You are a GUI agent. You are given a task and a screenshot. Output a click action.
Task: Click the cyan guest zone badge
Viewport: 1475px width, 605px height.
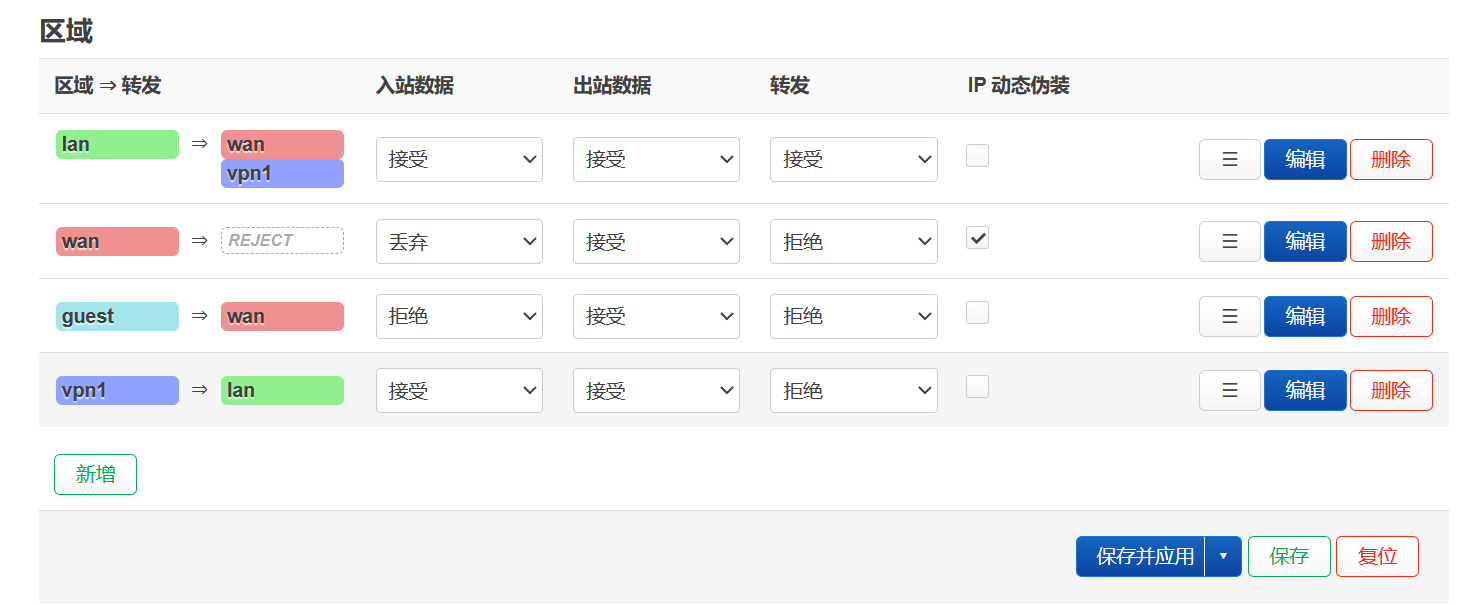(x=117, y=316)
